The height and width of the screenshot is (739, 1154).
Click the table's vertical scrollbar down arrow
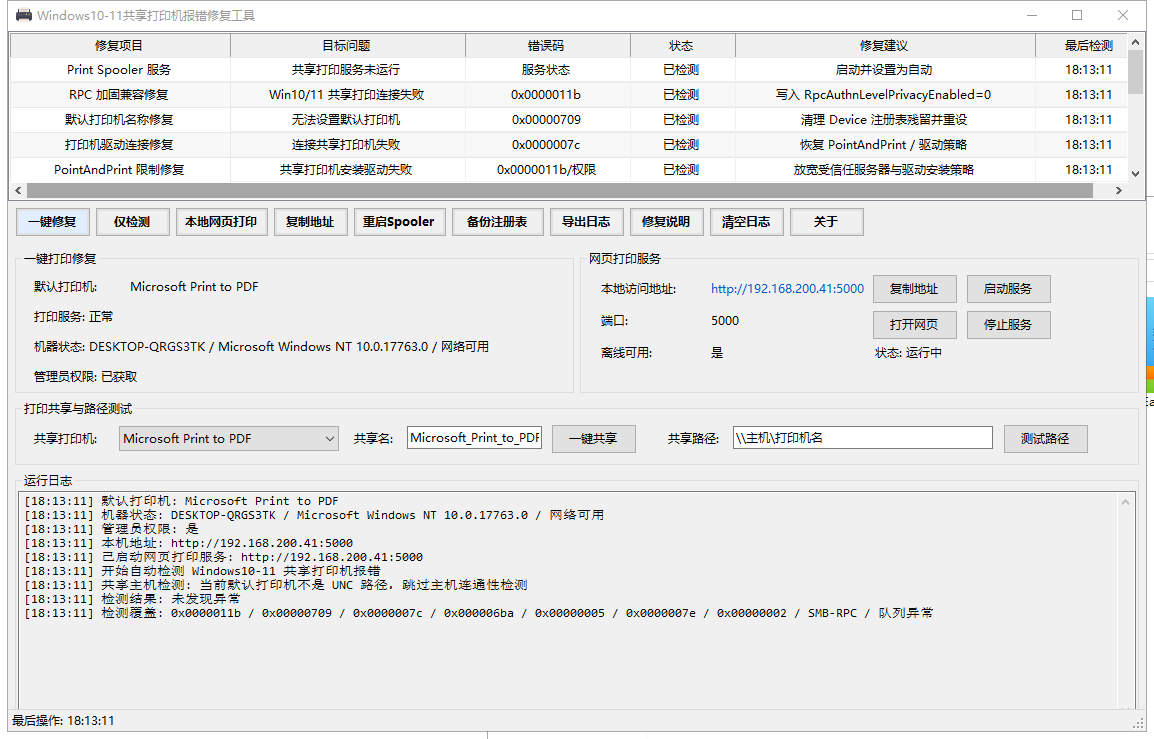click(x=1136, y=174)
